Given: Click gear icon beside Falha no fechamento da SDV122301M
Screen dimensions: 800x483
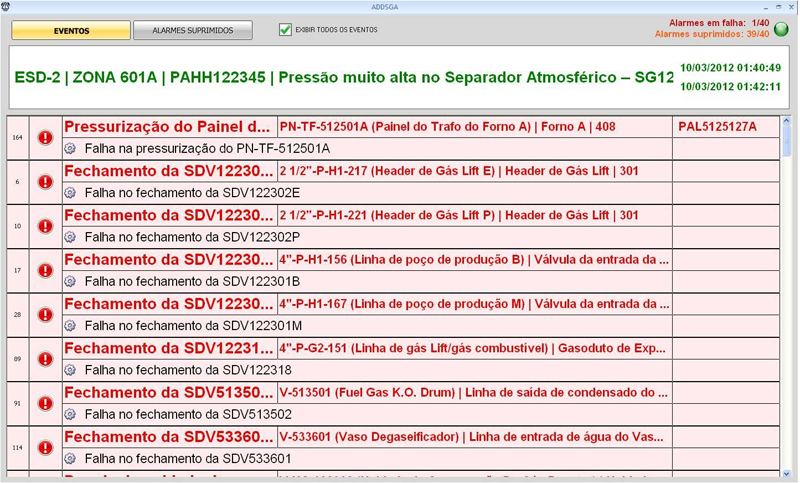Looking at the screenshot, I should click(70, 326).
